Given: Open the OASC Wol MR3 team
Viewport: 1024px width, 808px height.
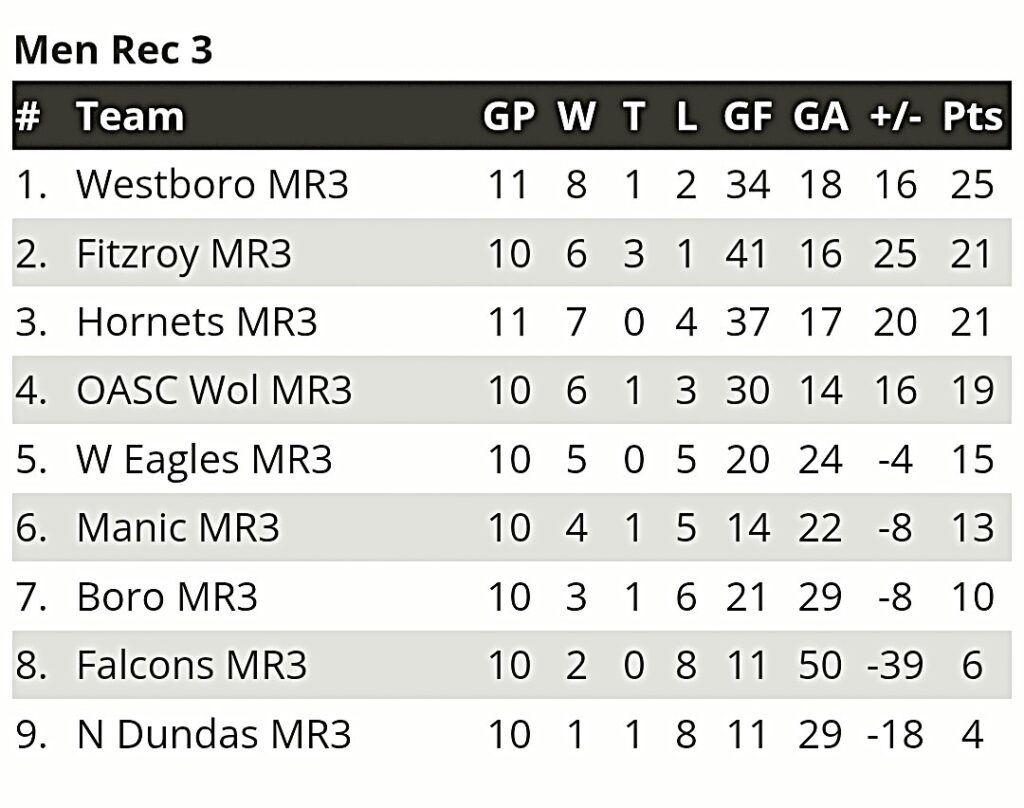Looking at the screenshot, I should point(214,391).
